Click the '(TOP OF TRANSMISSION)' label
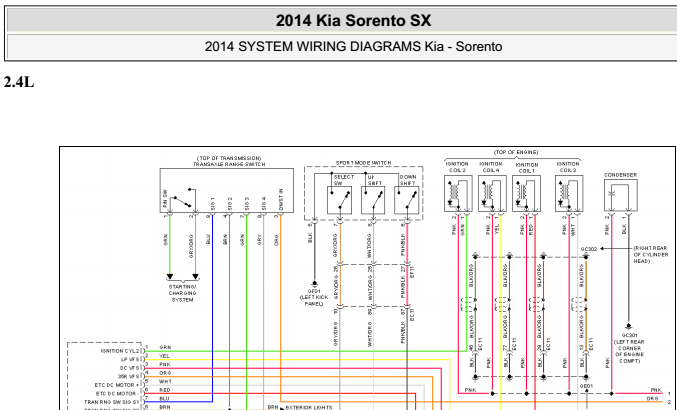 tap(229, 158)
